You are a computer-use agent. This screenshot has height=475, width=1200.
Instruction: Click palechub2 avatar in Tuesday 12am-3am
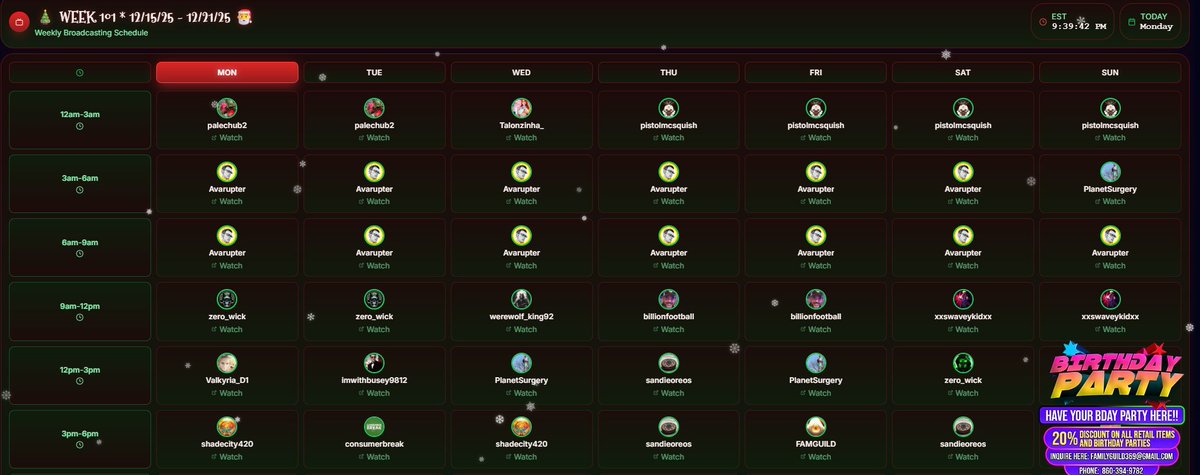(x=374, y=107)
